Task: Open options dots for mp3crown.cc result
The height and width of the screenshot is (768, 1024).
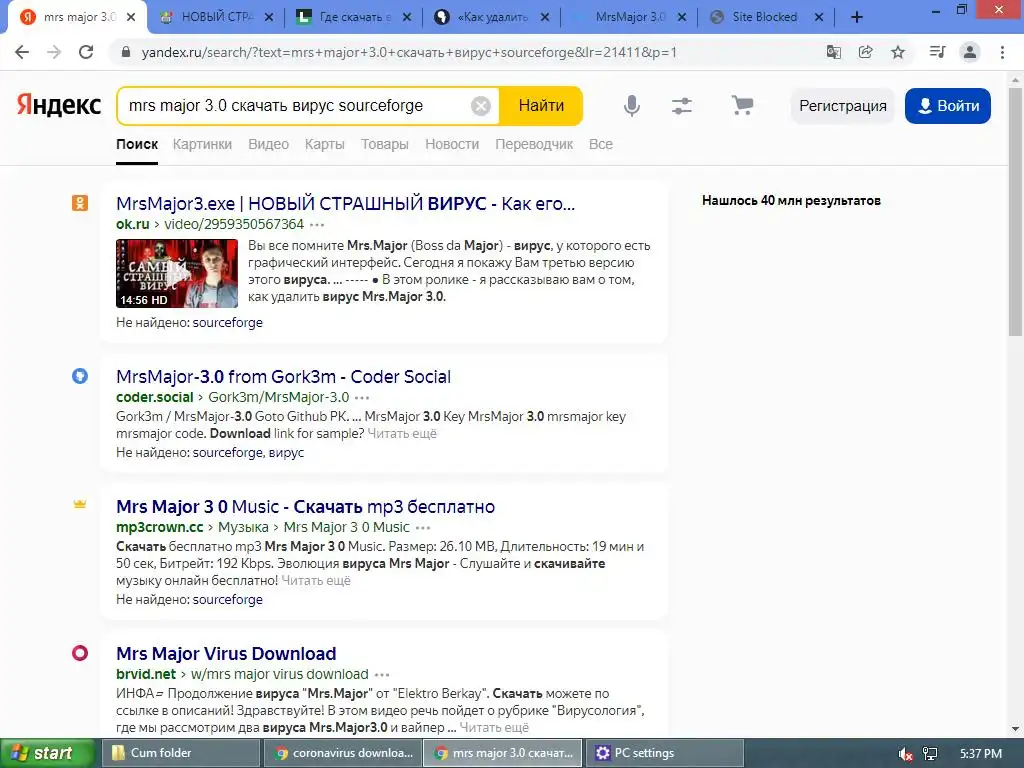Action: (x=423, y=528)
